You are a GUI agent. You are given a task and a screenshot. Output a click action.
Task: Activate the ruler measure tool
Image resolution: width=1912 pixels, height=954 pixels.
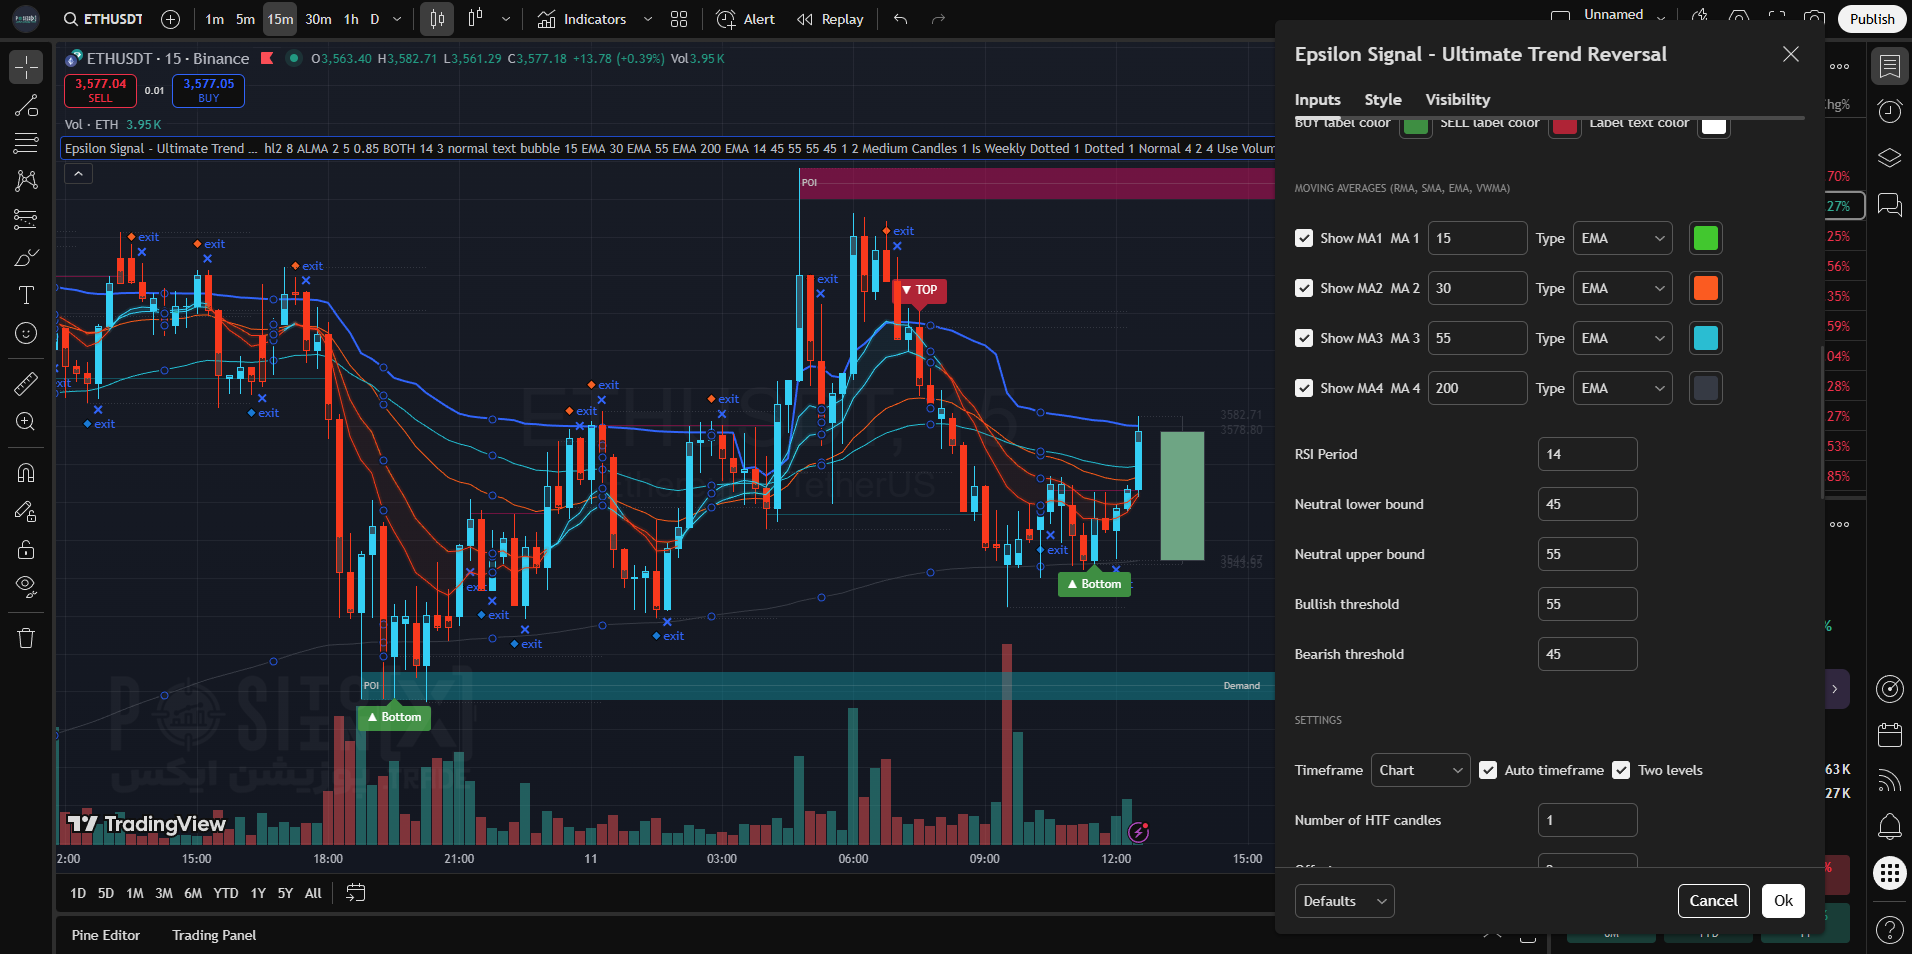[x=26, y=383]
